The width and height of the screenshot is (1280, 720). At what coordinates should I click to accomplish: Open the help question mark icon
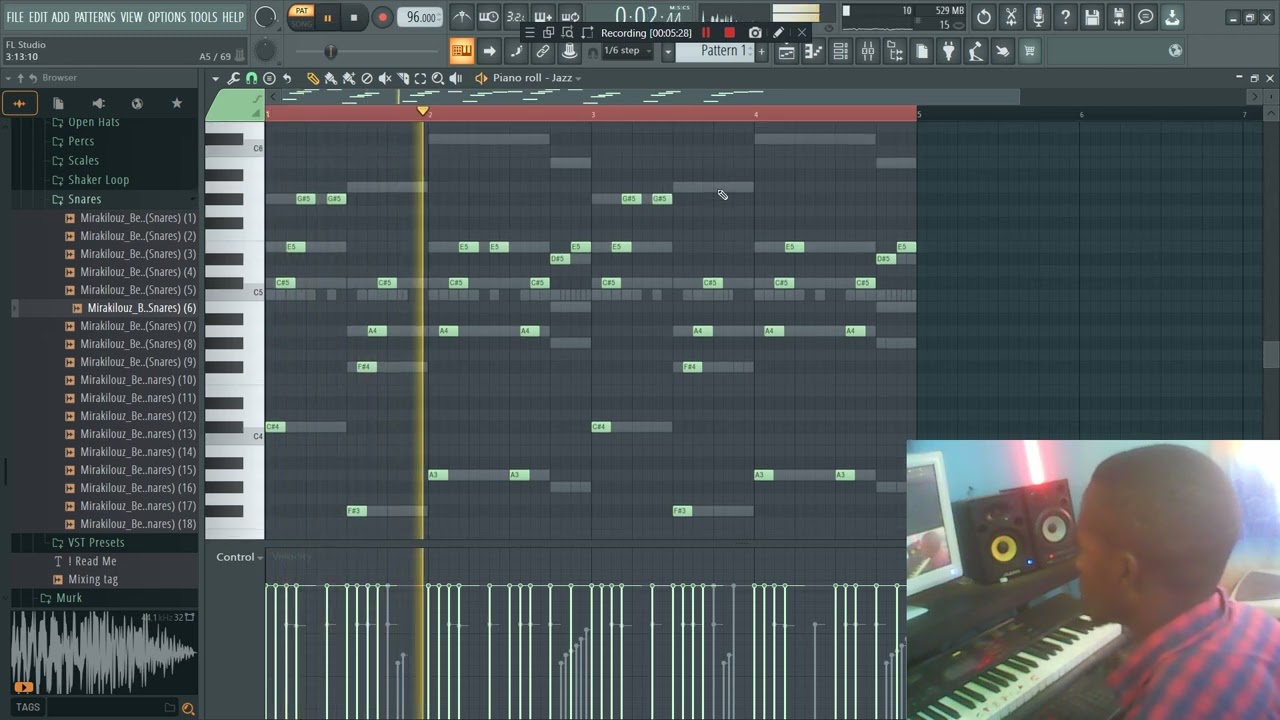click(x=1065, y=17)
